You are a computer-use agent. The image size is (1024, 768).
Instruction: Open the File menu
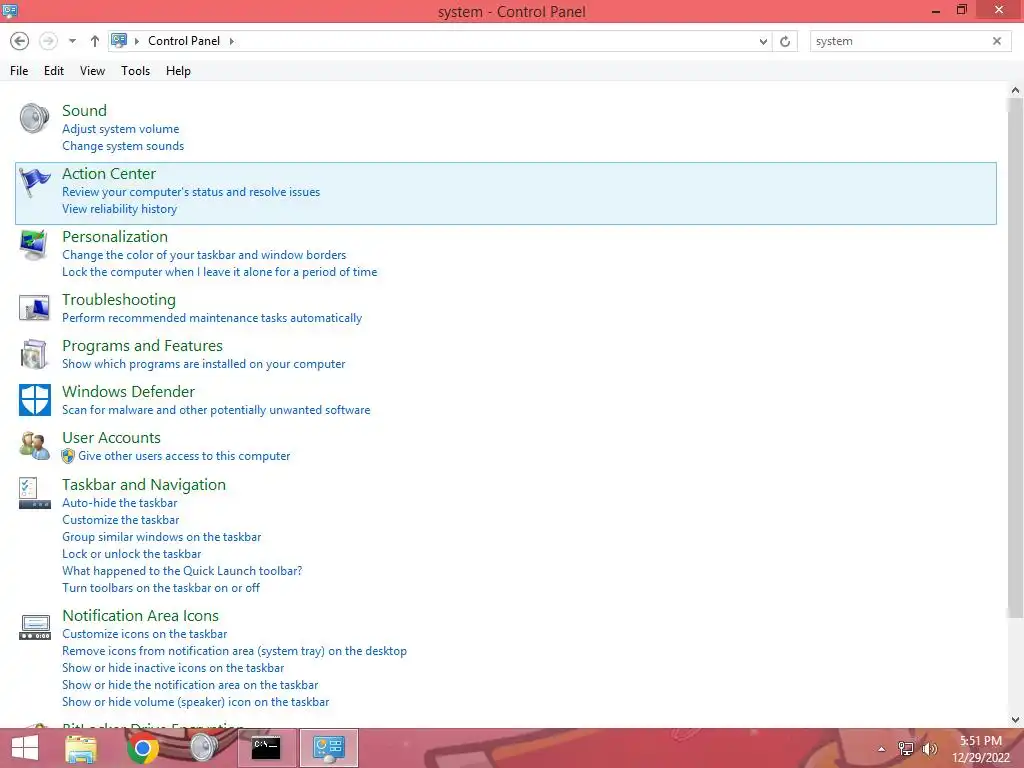(x=19, y=71)
